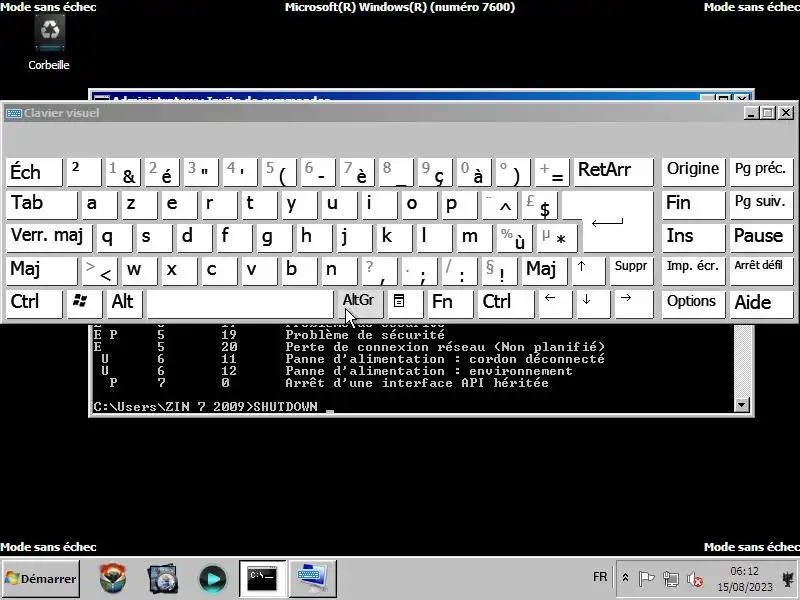Click the Windows logo key
The width and height of the screenshot is (800, 600).
click(x=85, y=303)
